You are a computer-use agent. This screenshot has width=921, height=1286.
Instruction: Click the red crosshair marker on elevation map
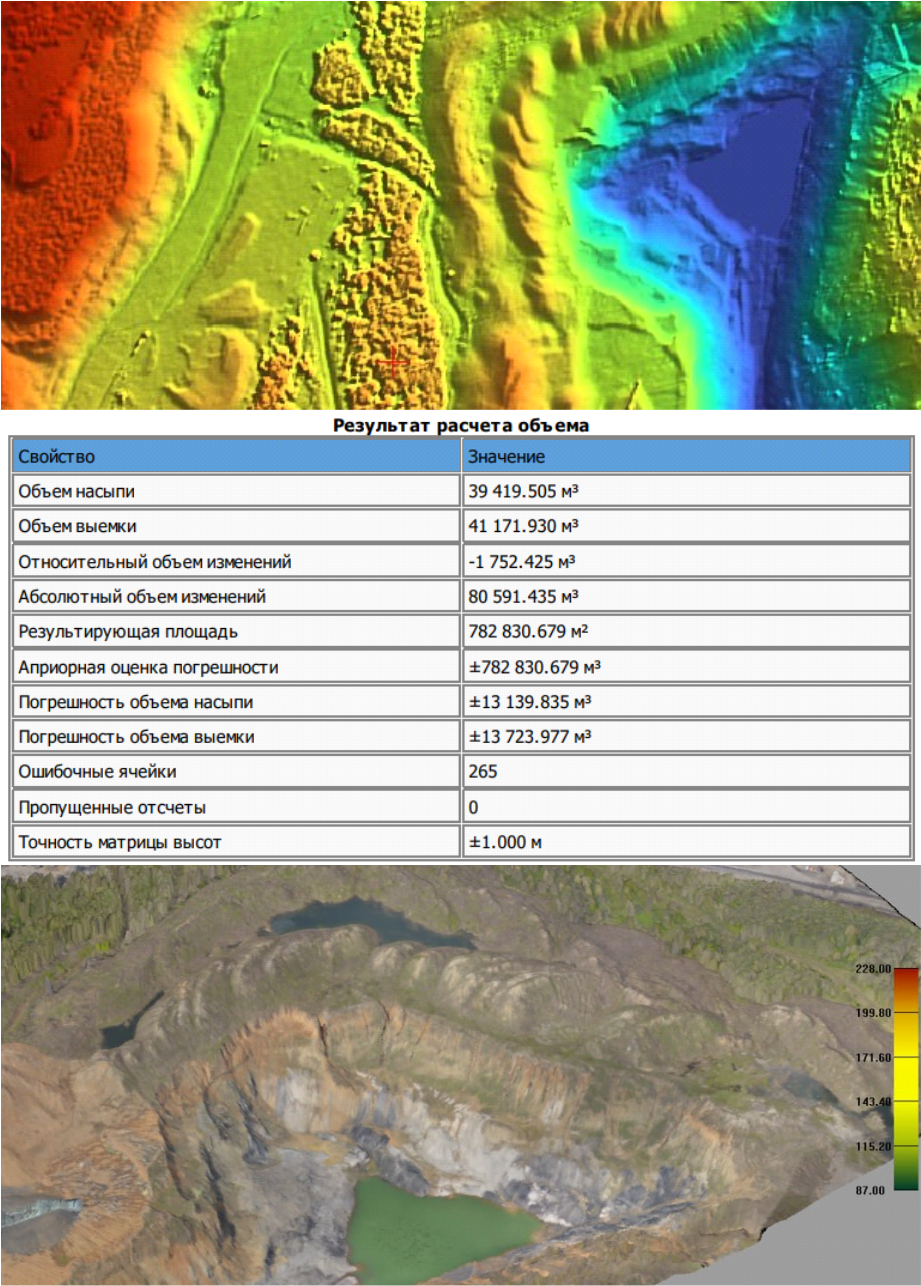[394, 362]
